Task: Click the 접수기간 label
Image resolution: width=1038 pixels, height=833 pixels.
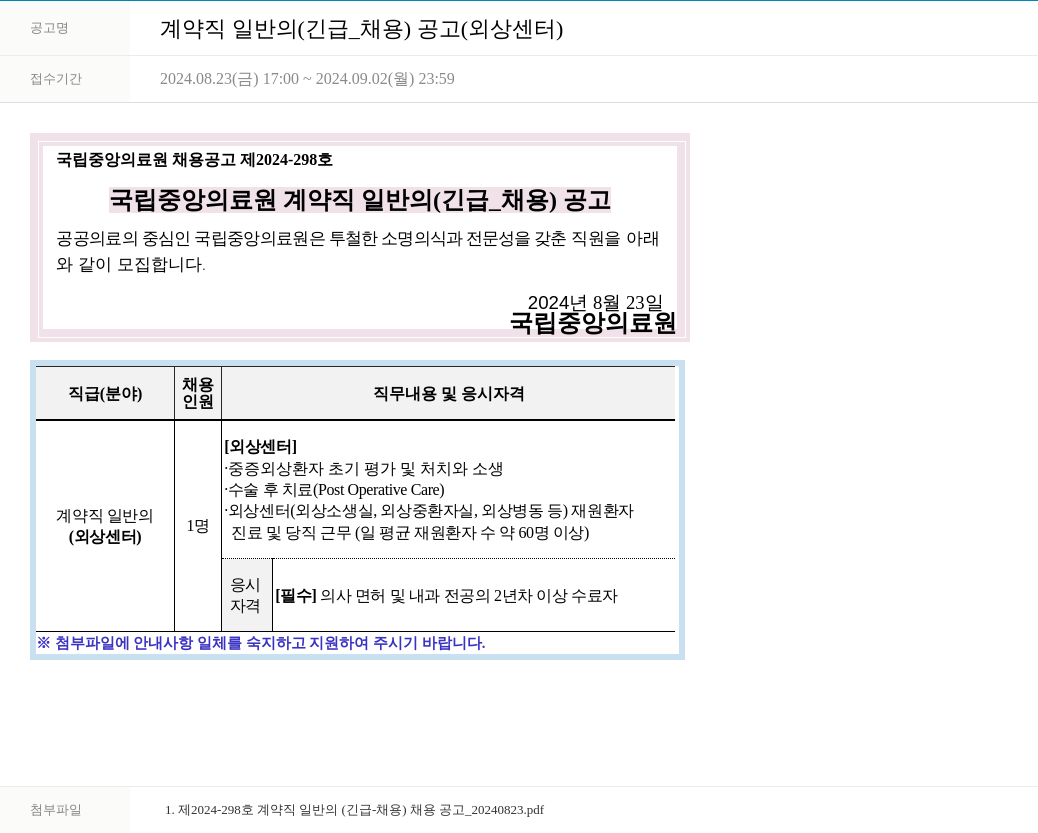Action: click(56, 79)
